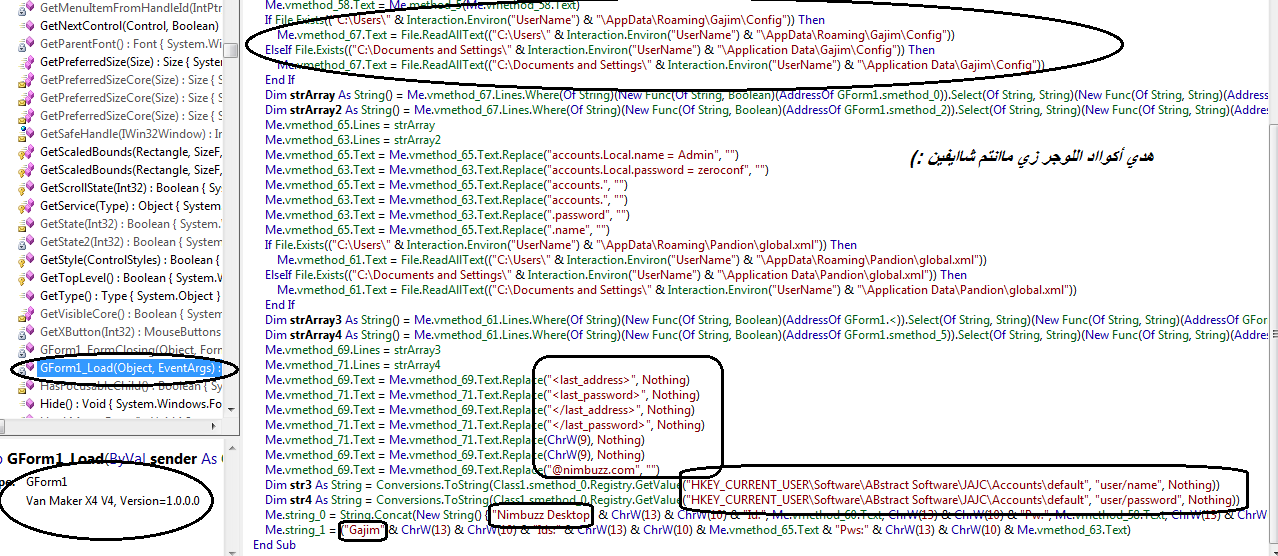Click the method icon beside GetStyle(ControlStyles)
The width and height of the screenshot is (1278, 556).
(x=27, y=260)
